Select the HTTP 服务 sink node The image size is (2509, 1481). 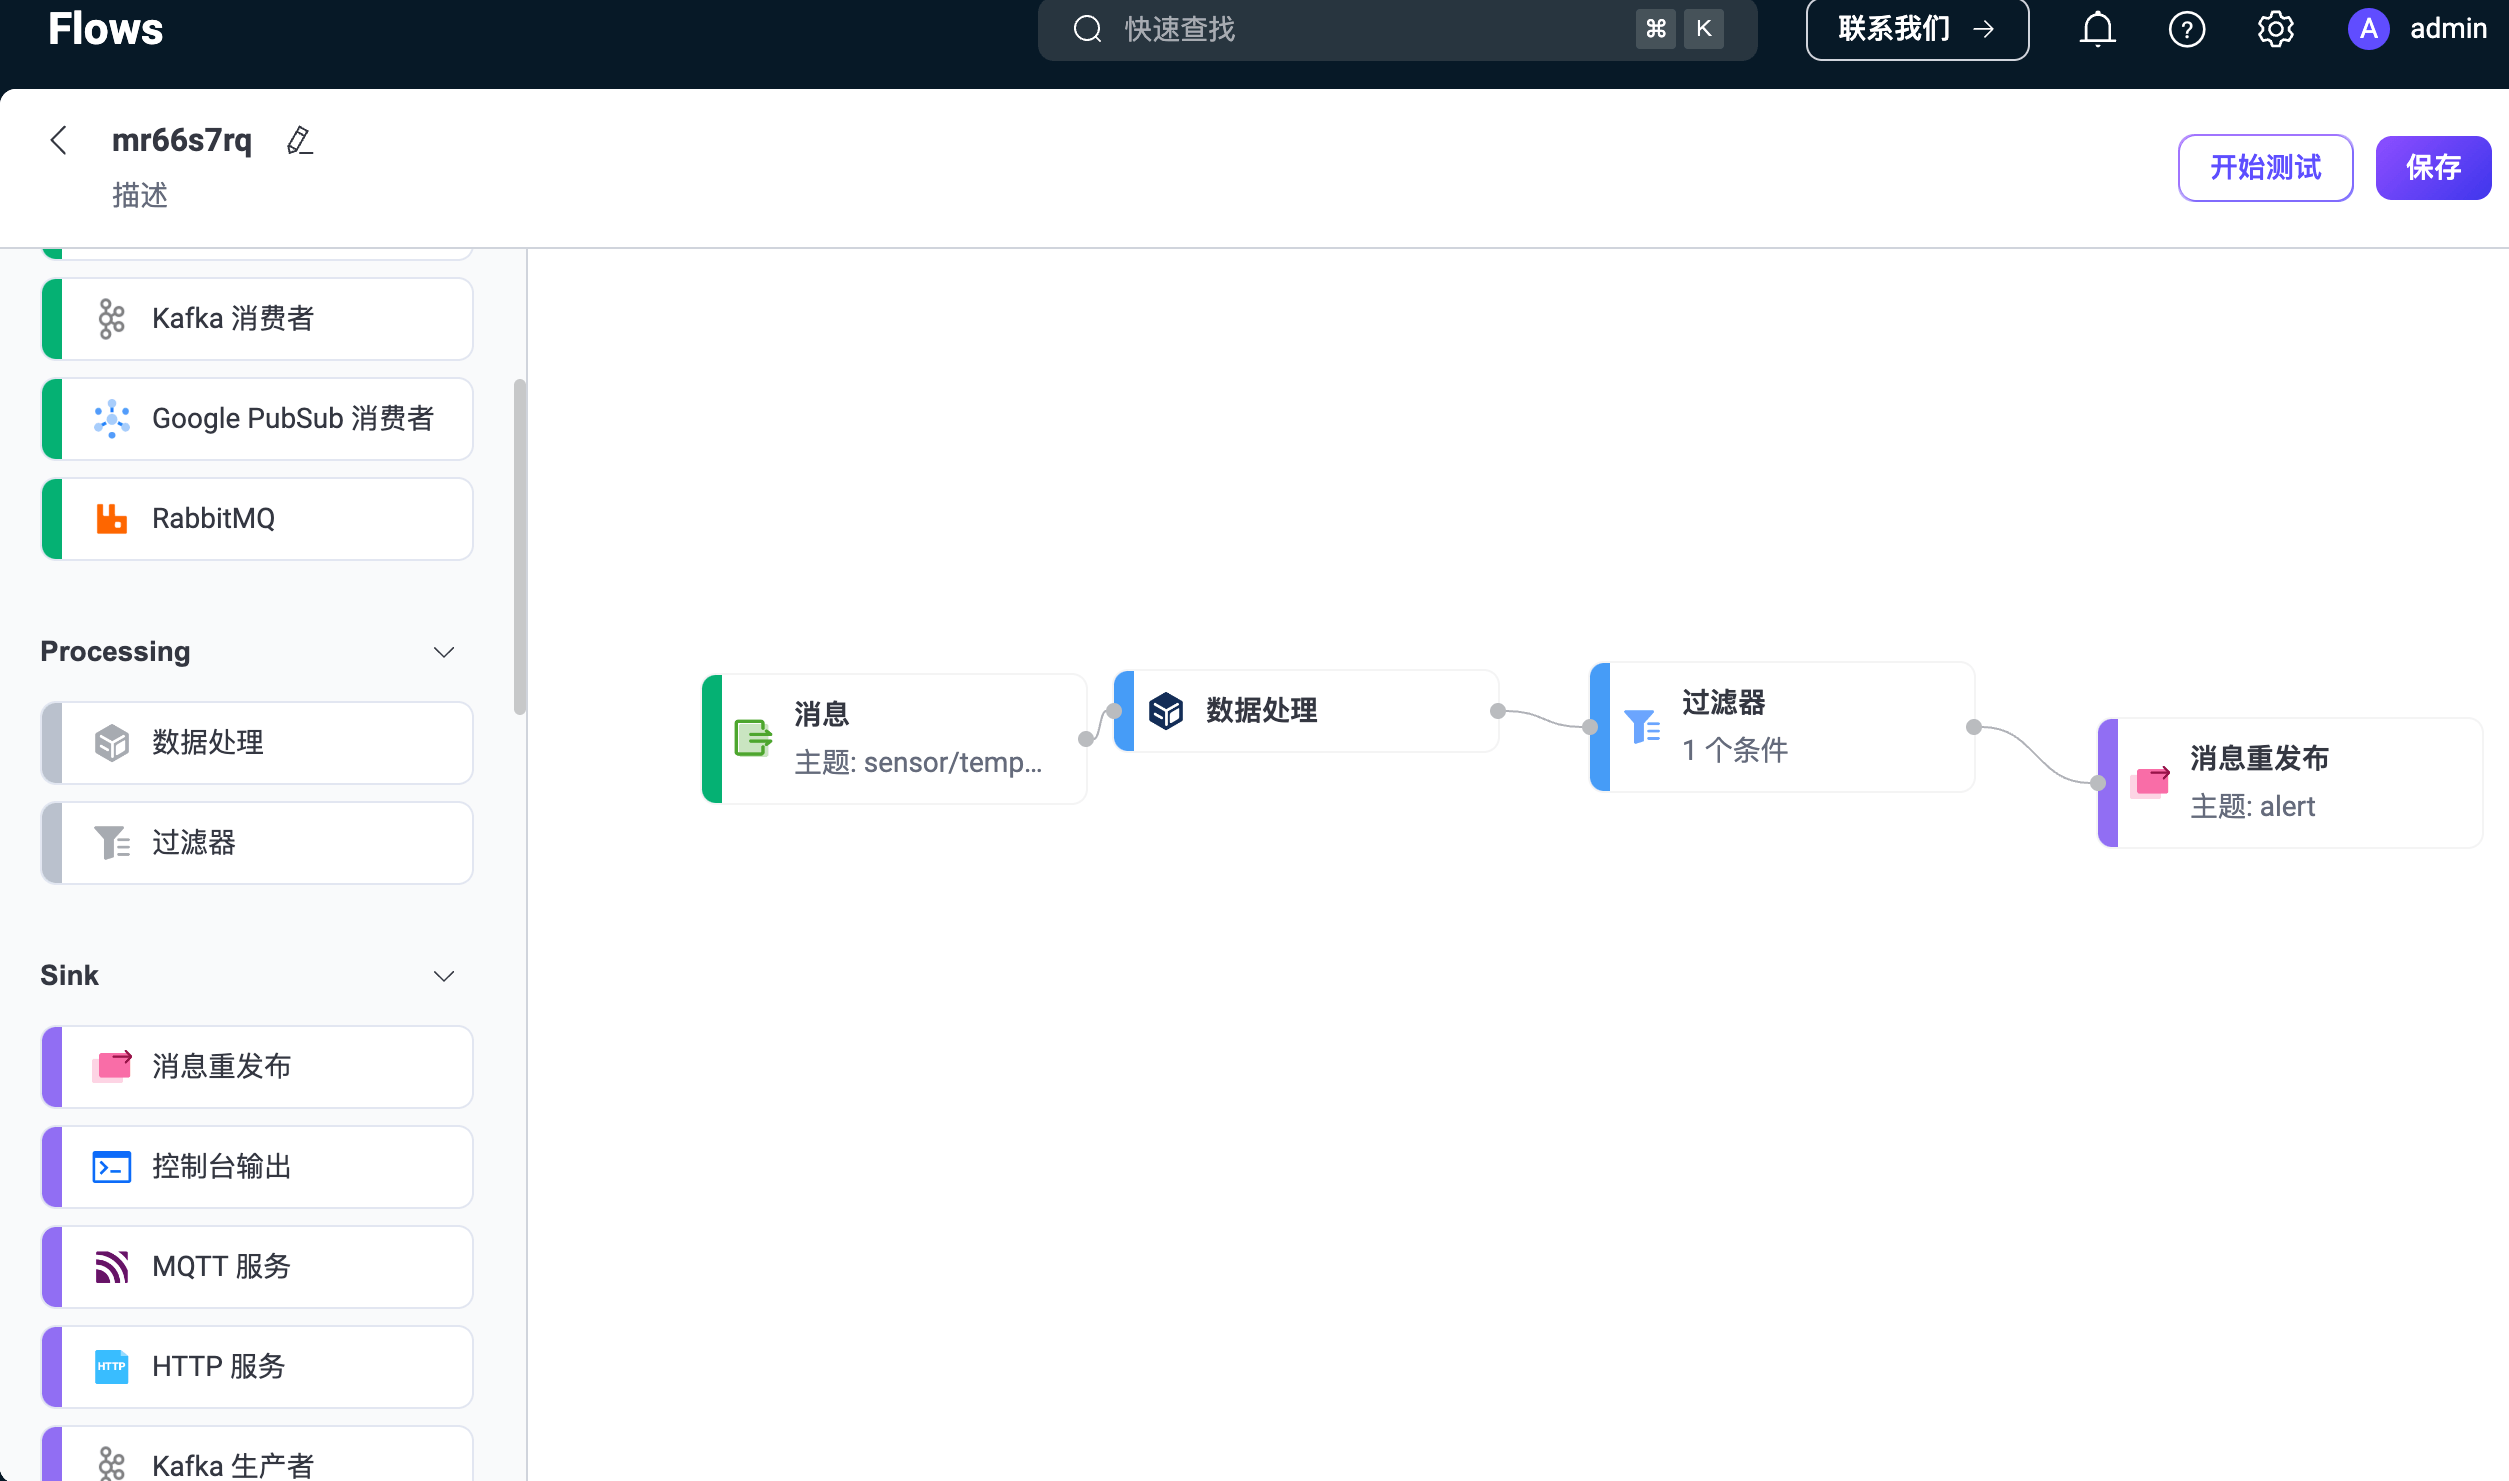pos(256,1366)
